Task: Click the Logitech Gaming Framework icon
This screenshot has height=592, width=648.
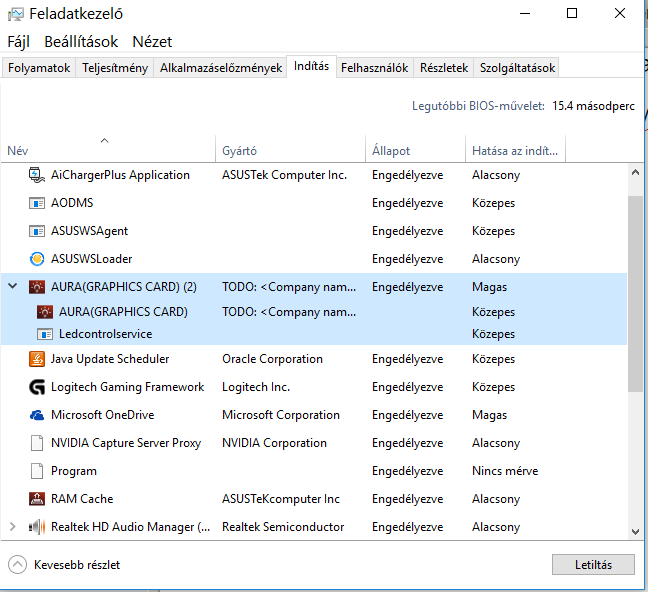Action: click(x=37, y=387)
